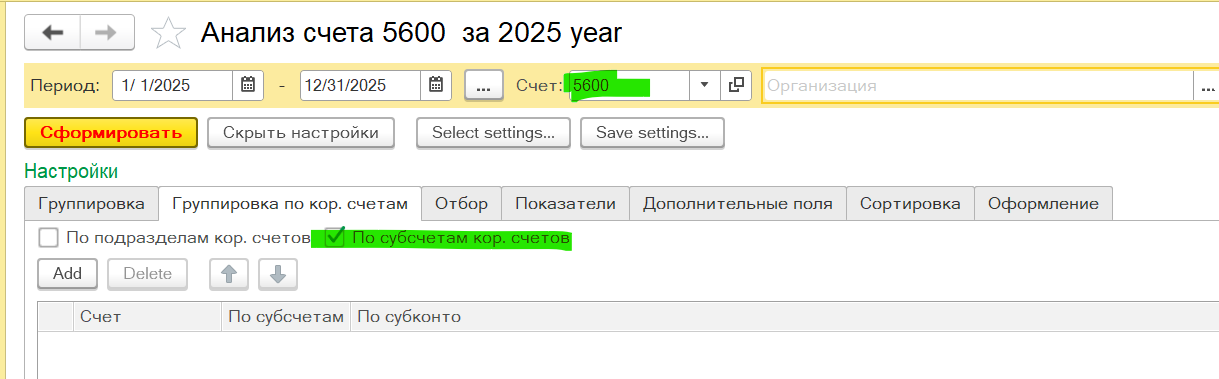This screenshot has height=379, width=1219.
Task: Click Save settings... button
Action: tap(652, 132)
